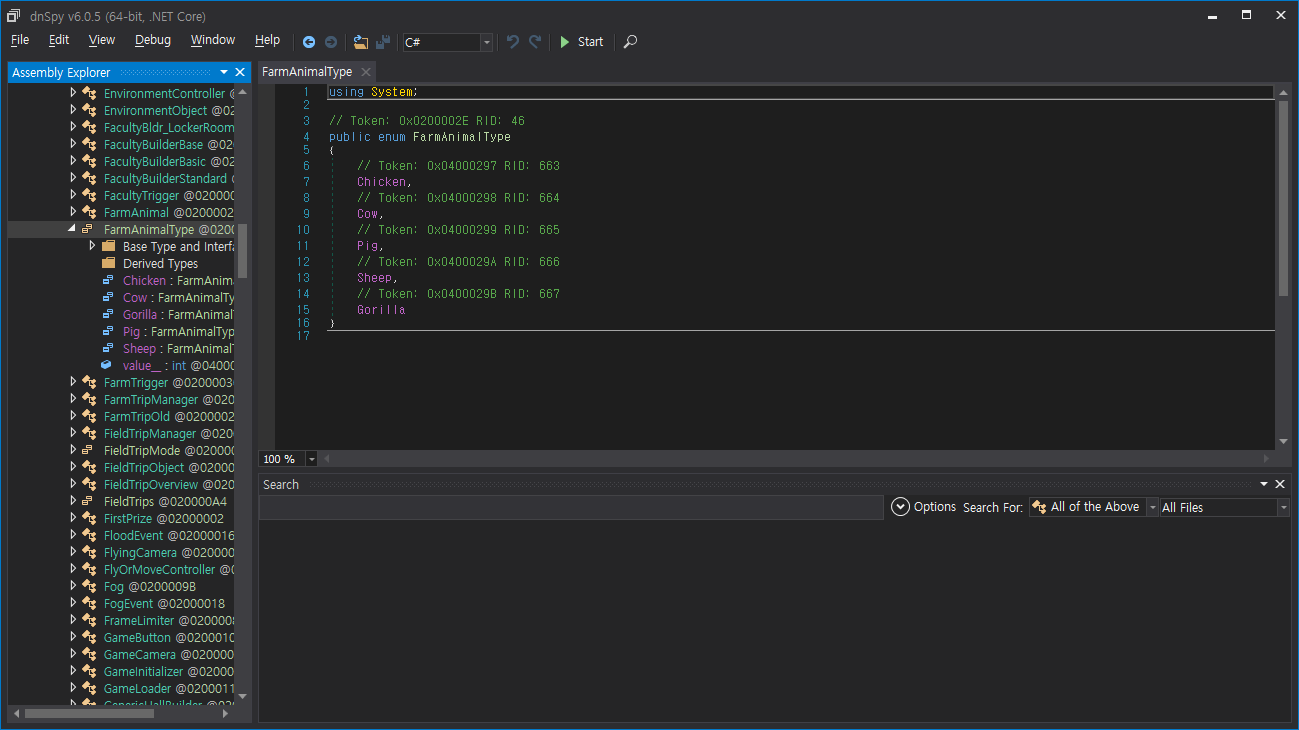The height and width of the screenshot is (730, 1299).
Task: Close the FarmAnimalType document tab
Action: (366, 72)
